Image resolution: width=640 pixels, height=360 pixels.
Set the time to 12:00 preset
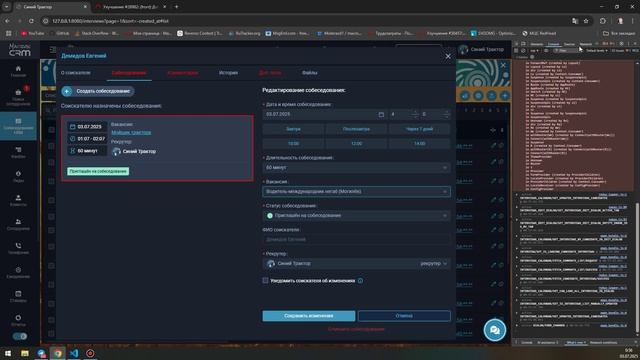point(356,144)
